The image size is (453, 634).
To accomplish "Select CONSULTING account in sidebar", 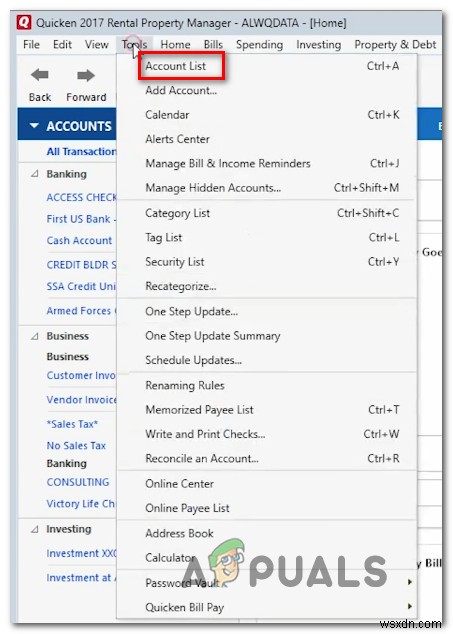I will pos(78,482).
